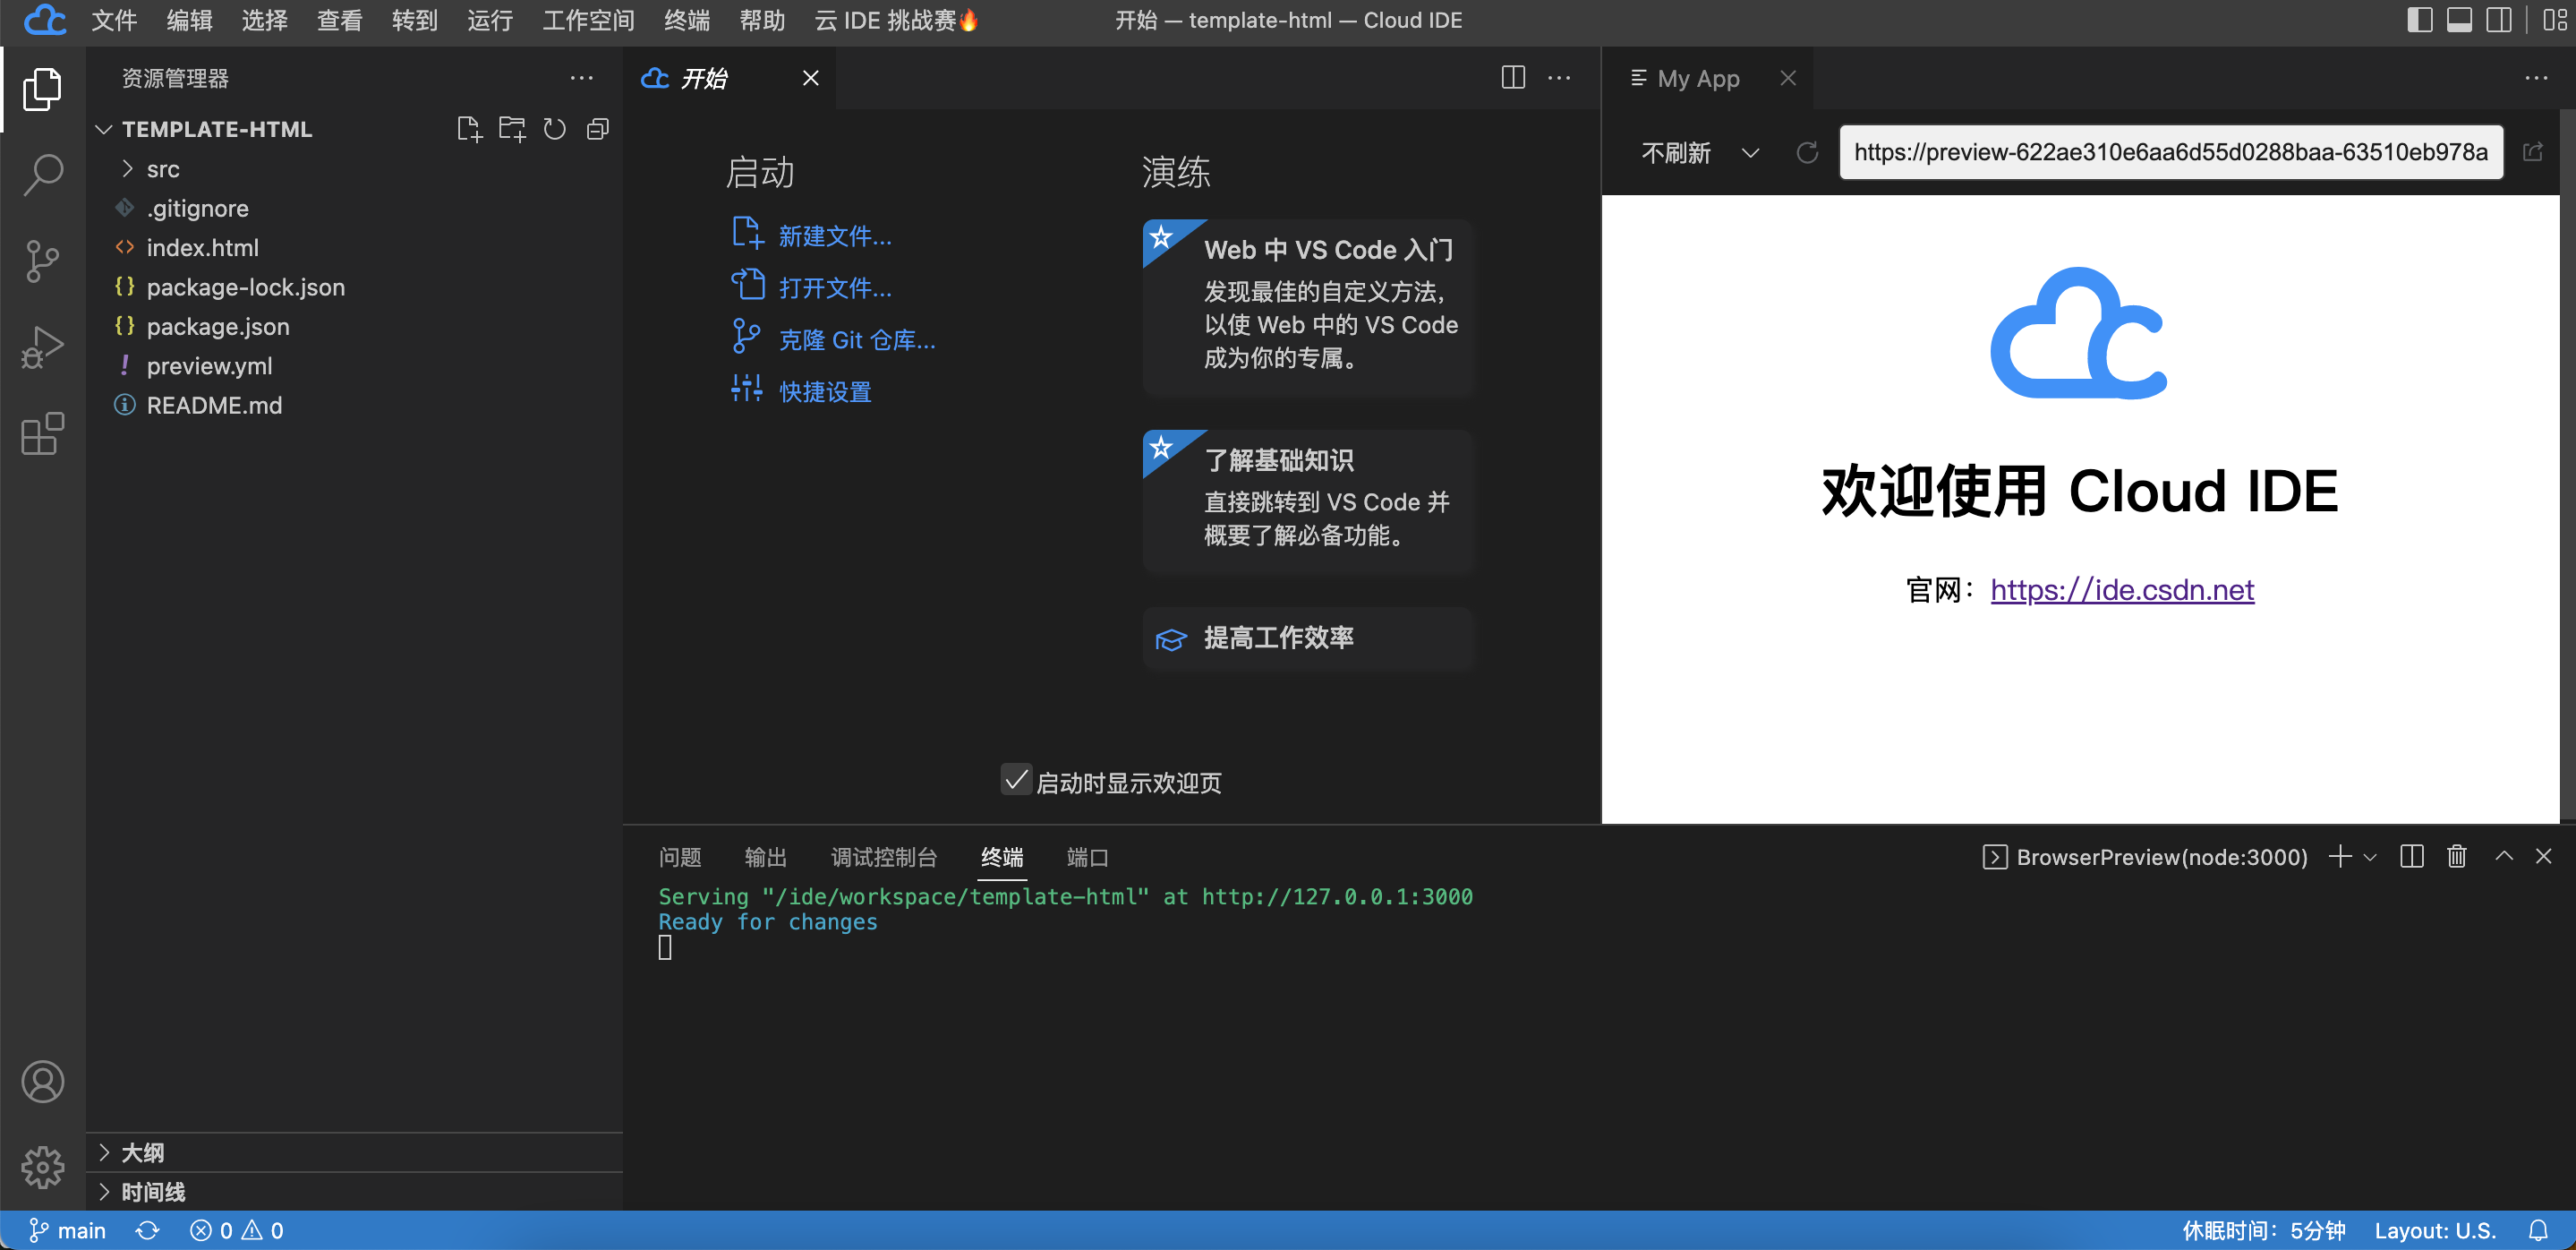Viewport: 2576px width, 1250px height.
Task: Toggle primary sidebar layout button
Action: click(2420, 20)
